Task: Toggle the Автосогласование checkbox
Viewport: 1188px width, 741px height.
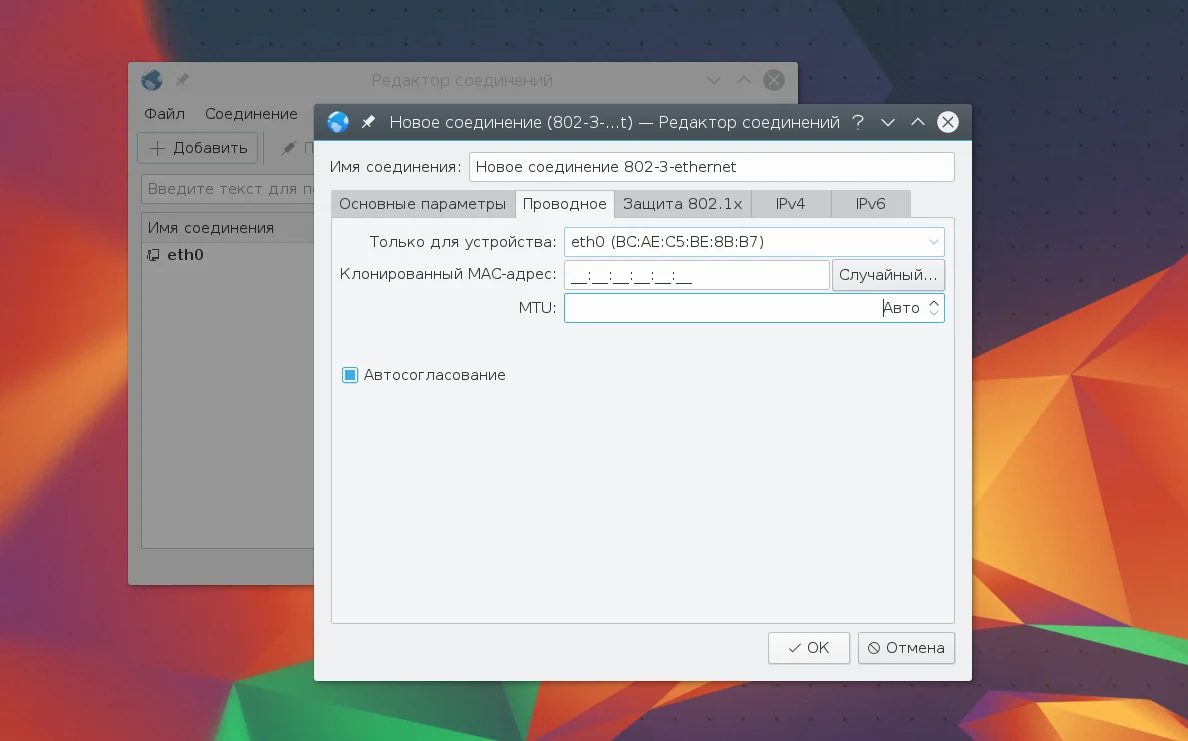Action: point(350,375)
